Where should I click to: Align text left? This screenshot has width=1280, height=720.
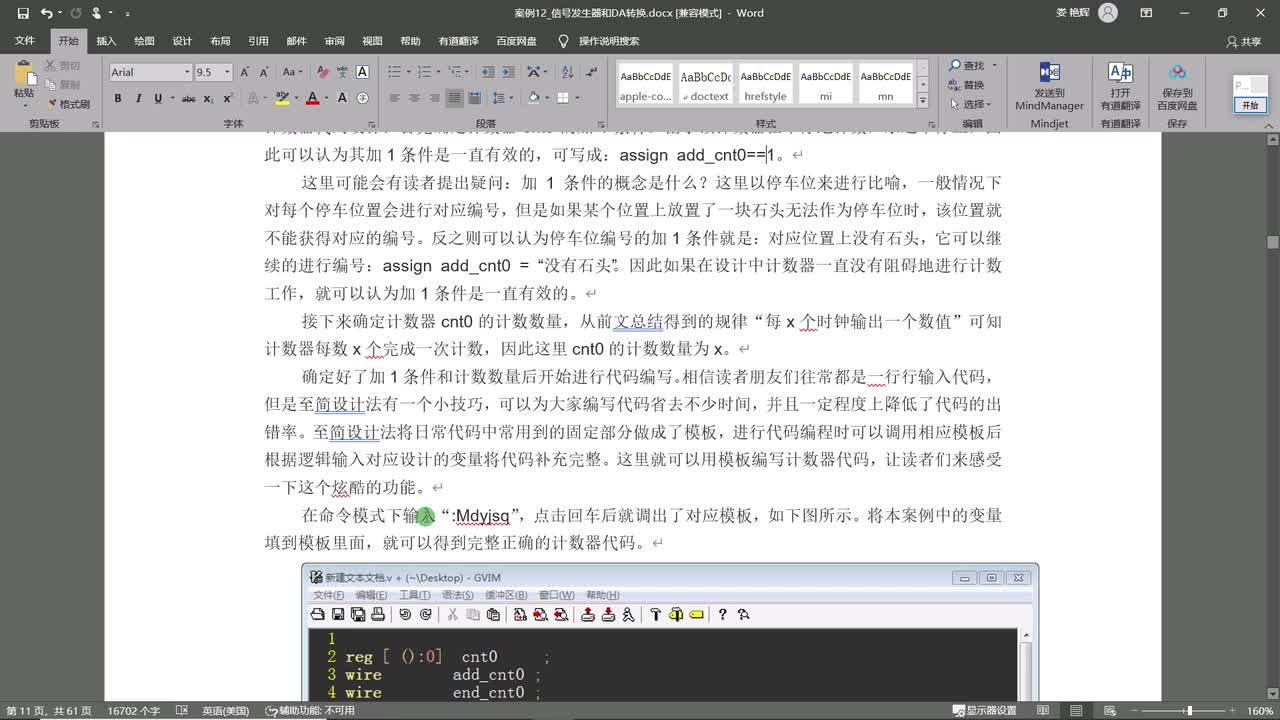click(394, 98)
